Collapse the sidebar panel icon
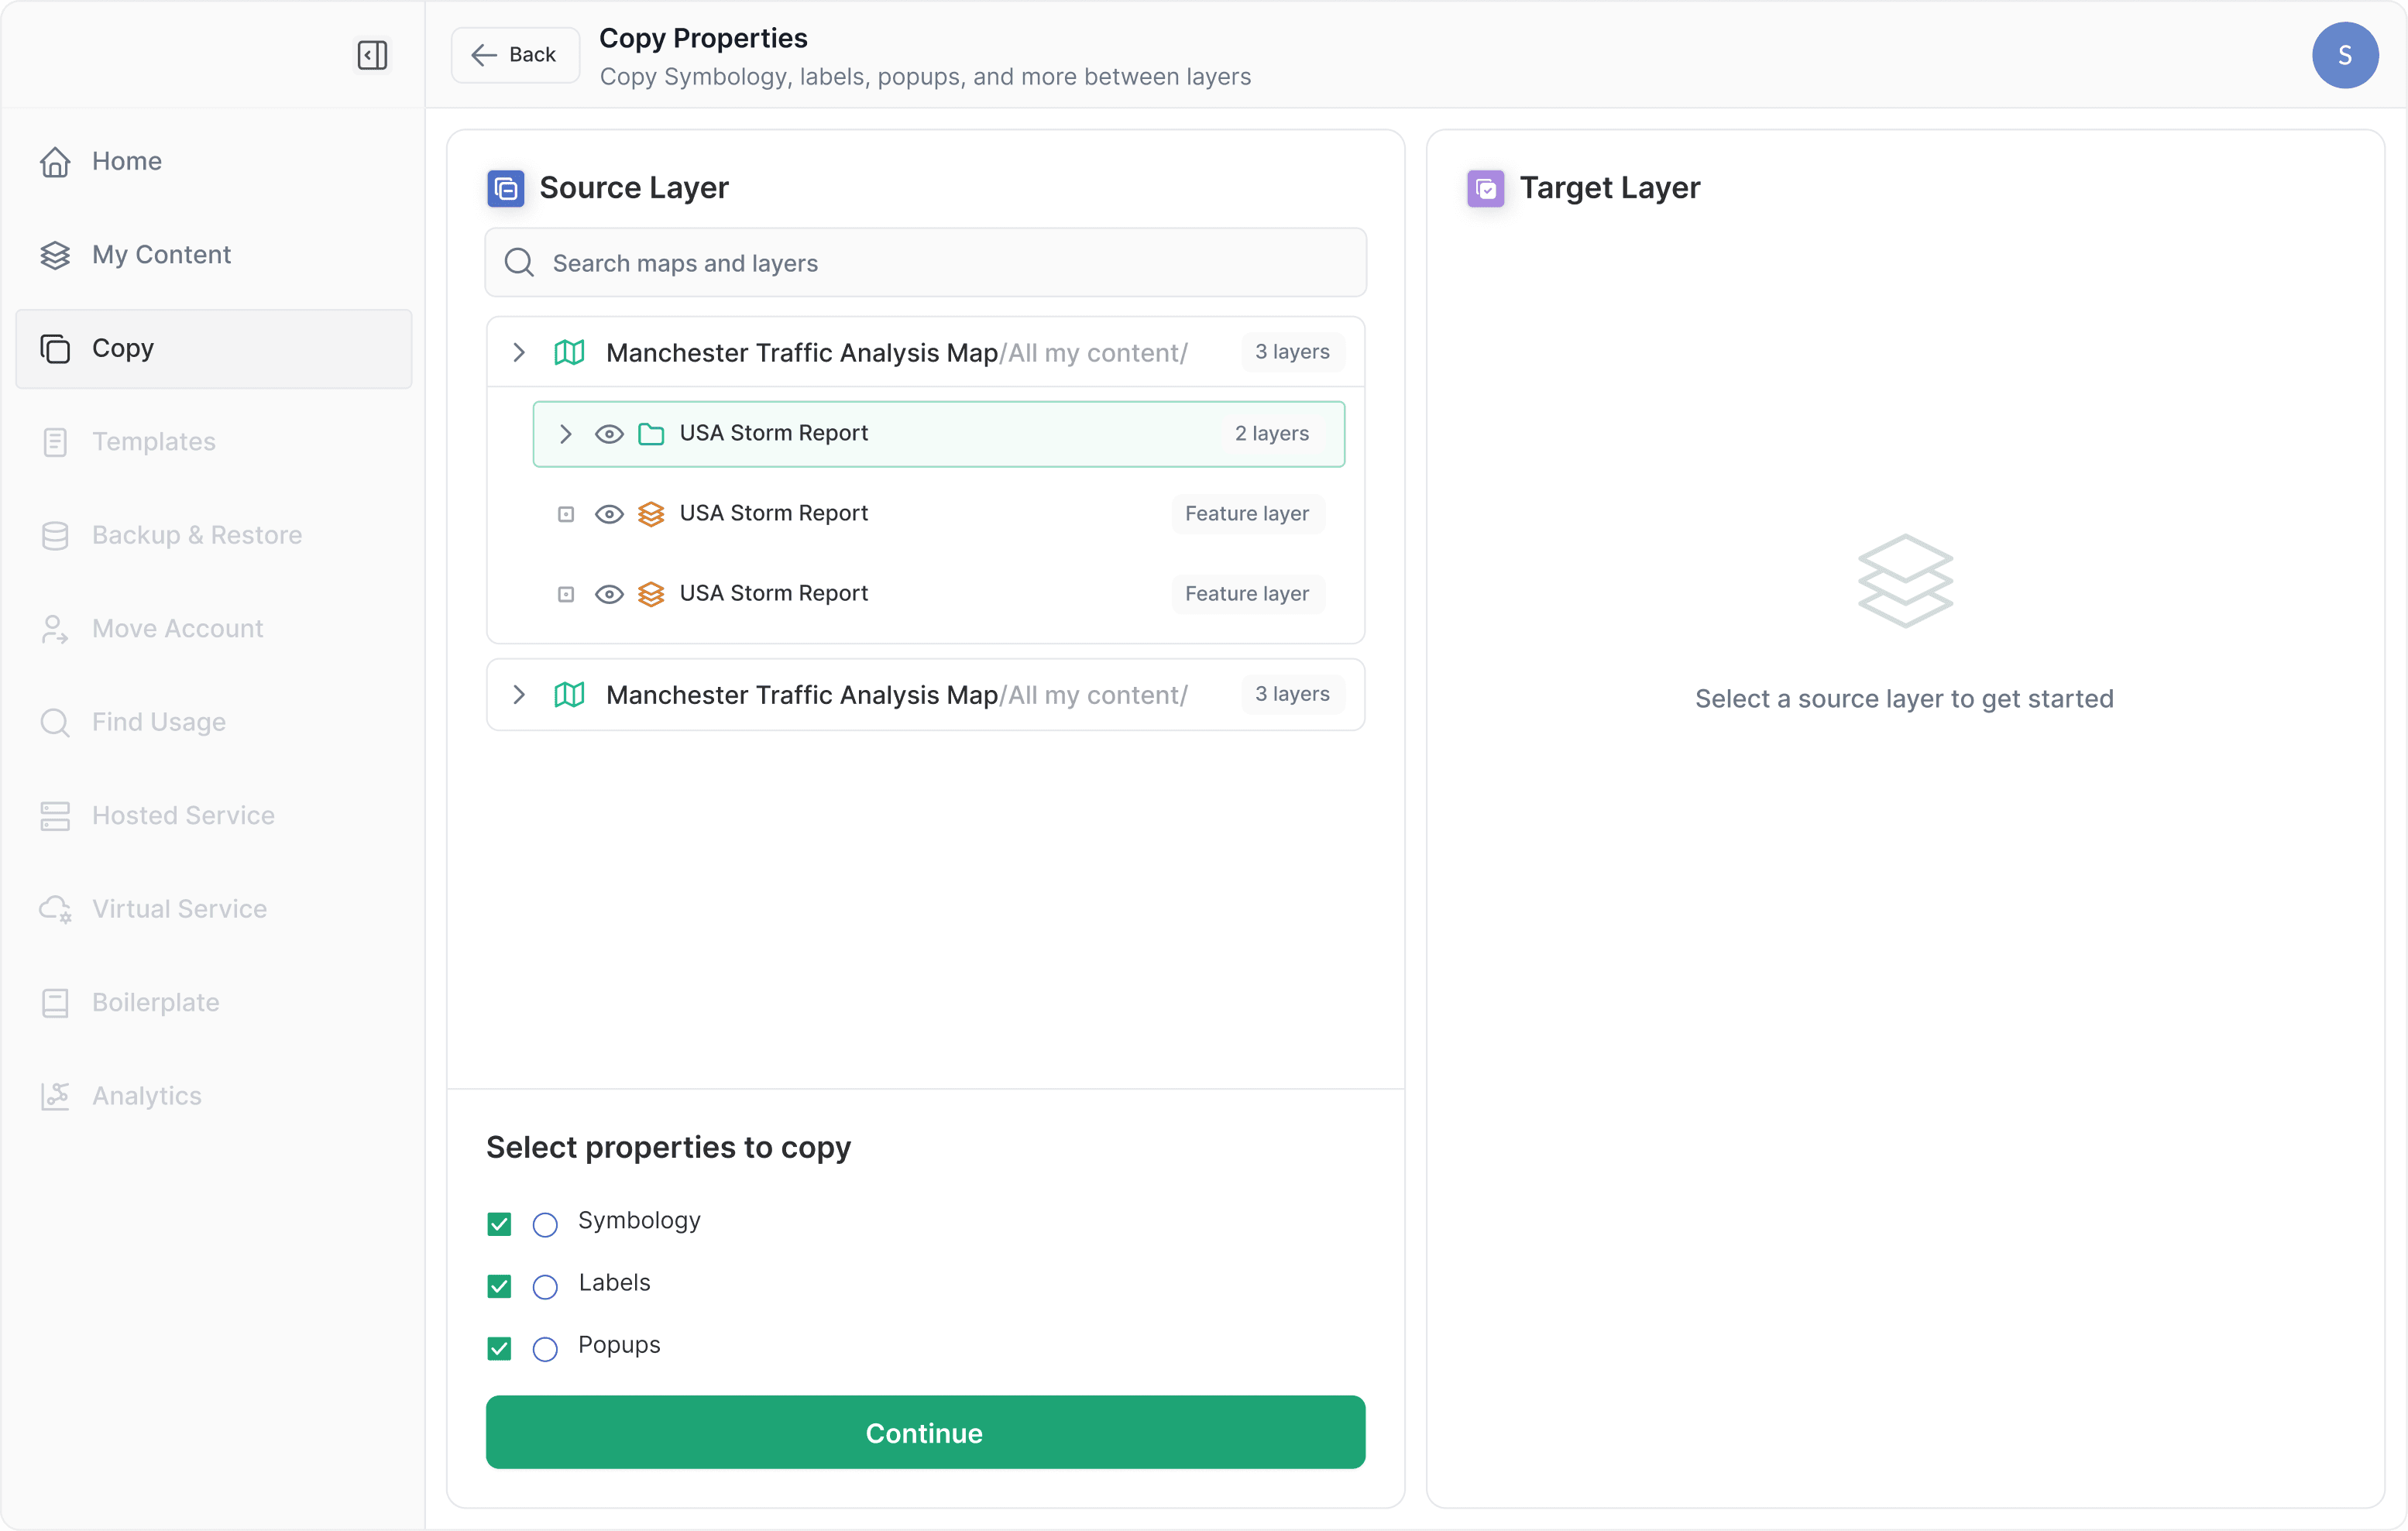Screen dimensions: 2408x1531 tap(372, 55)
